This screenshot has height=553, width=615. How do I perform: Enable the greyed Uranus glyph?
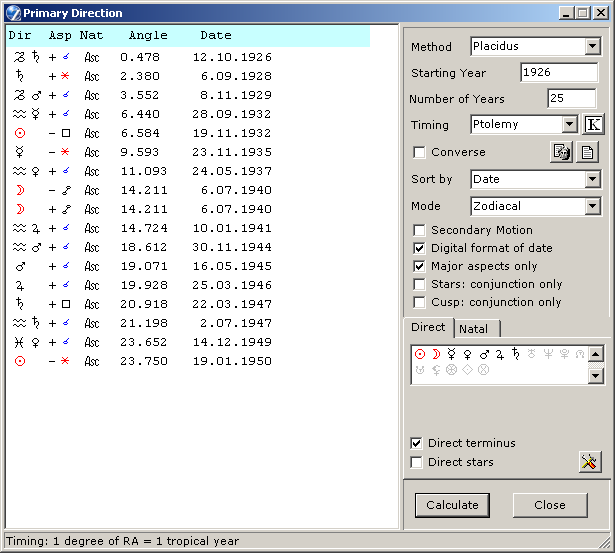coord(531,354)
